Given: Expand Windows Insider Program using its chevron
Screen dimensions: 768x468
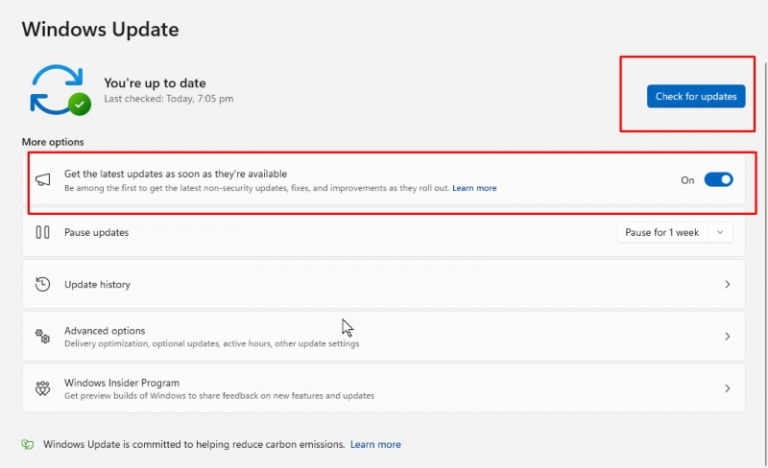Looking at the screenshot, I should [x=727, y=388].
